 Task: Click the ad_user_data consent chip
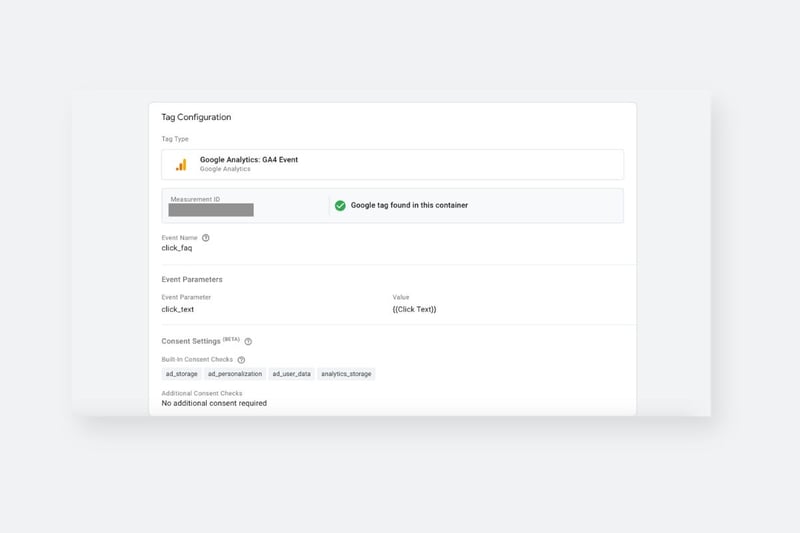[291, 374]
